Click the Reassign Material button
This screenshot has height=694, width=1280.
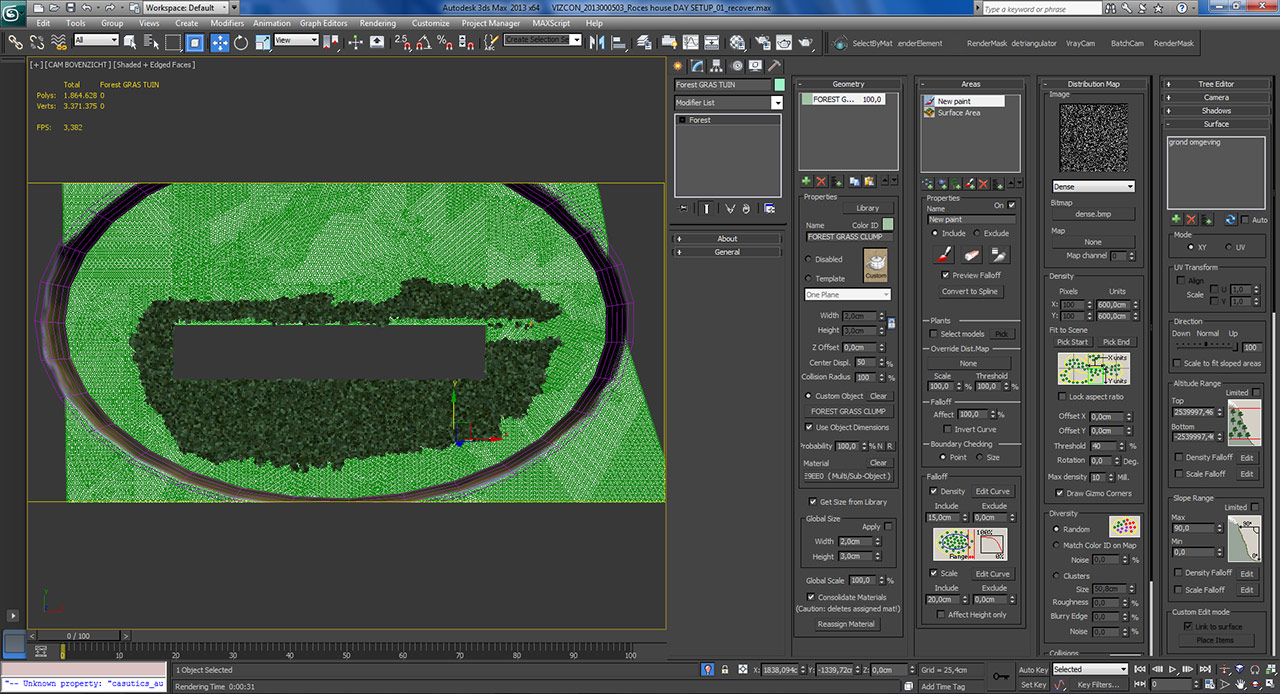846,624
